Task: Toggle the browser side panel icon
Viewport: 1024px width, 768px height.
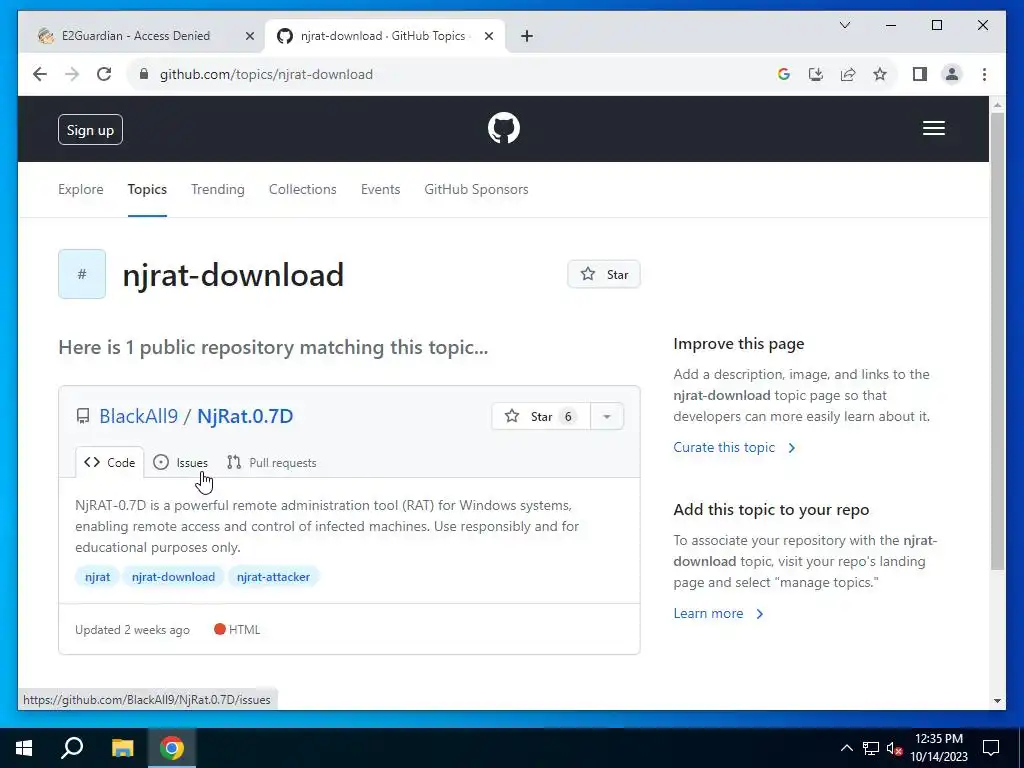Action: point(920,74)
